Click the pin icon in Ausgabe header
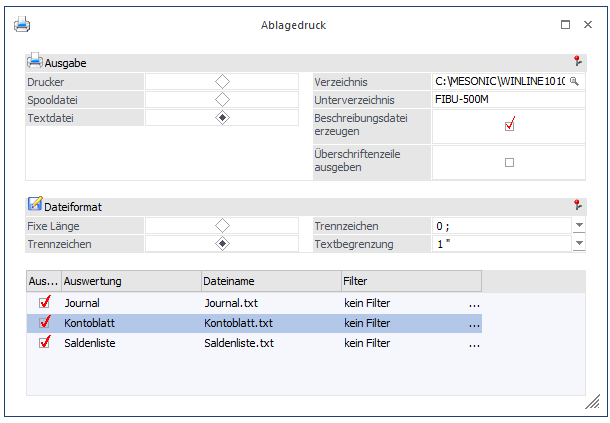Screen dimensions: 610x423 (577, 62)
